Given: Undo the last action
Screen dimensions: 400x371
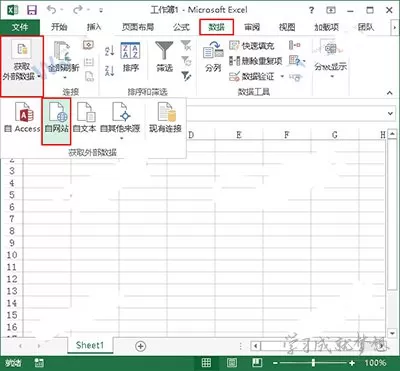Looking at the screenshot, I should point(52,10).
